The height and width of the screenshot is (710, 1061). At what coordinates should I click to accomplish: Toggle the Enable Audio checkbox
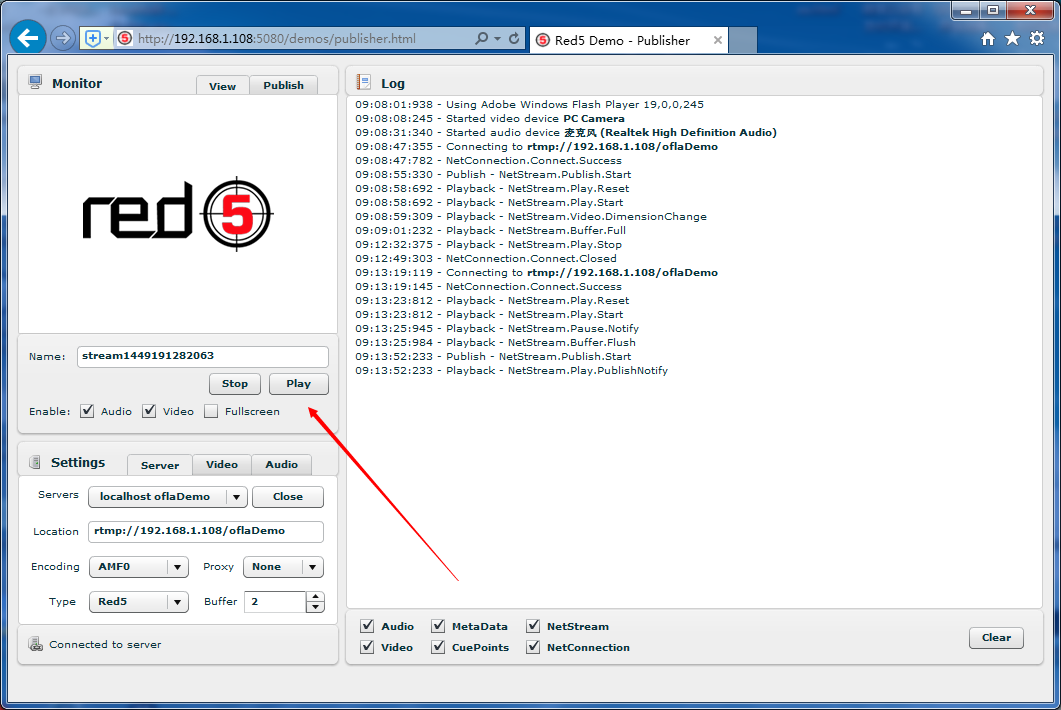(87, 411)
